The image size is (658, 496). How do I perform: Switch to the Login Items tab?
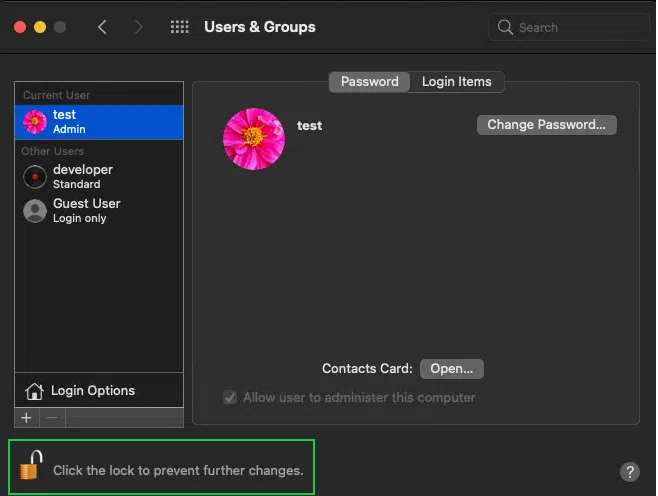point(456,82)
